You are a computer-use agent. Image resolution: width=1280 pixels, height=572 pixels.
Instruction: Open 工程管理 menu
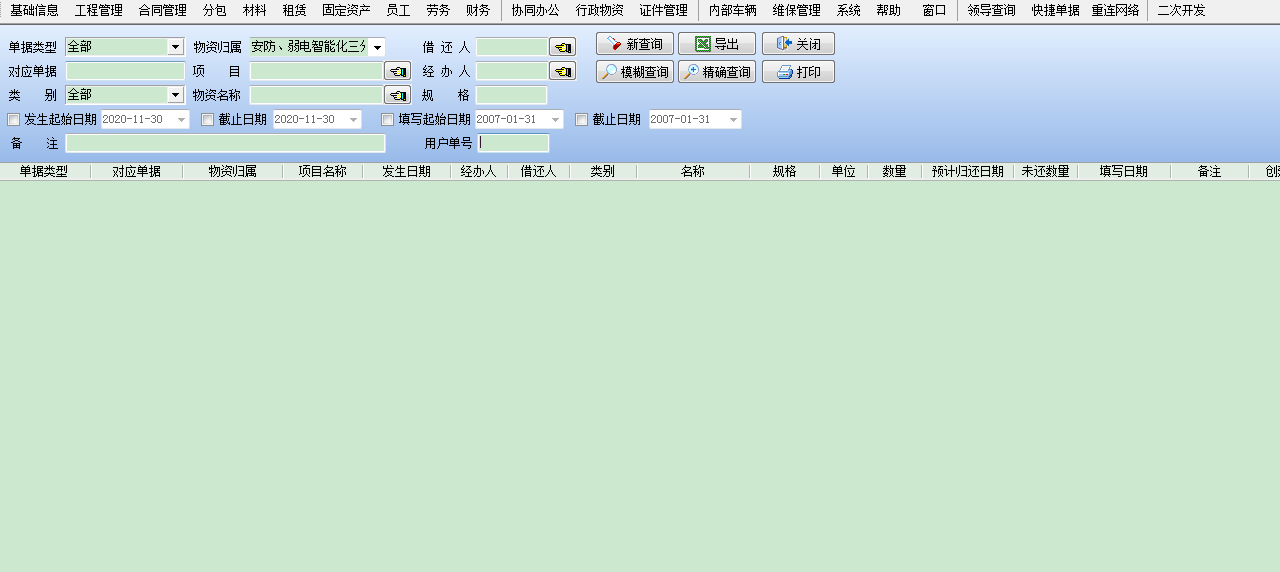[99, 11]
